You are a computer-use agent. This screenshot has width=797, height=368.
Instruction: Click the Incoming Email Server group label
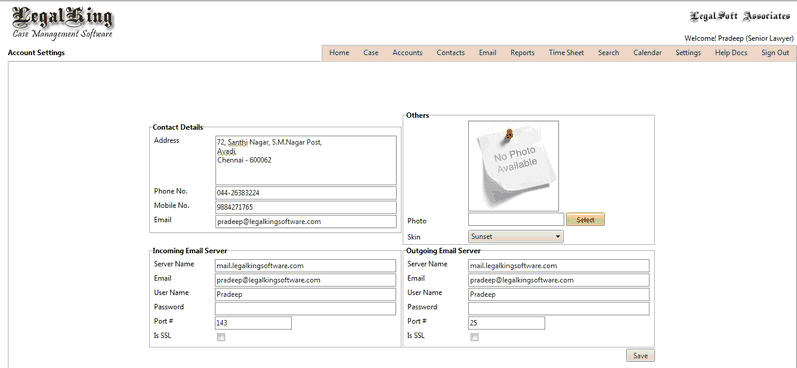[x=190, y=251]
